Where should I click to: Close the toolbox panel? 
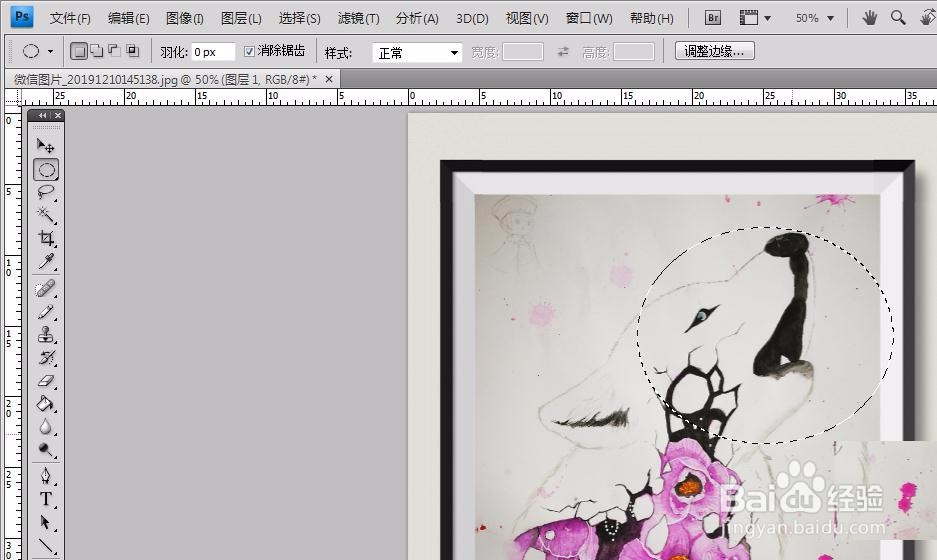pyautogui.click(x=57, y=115)
